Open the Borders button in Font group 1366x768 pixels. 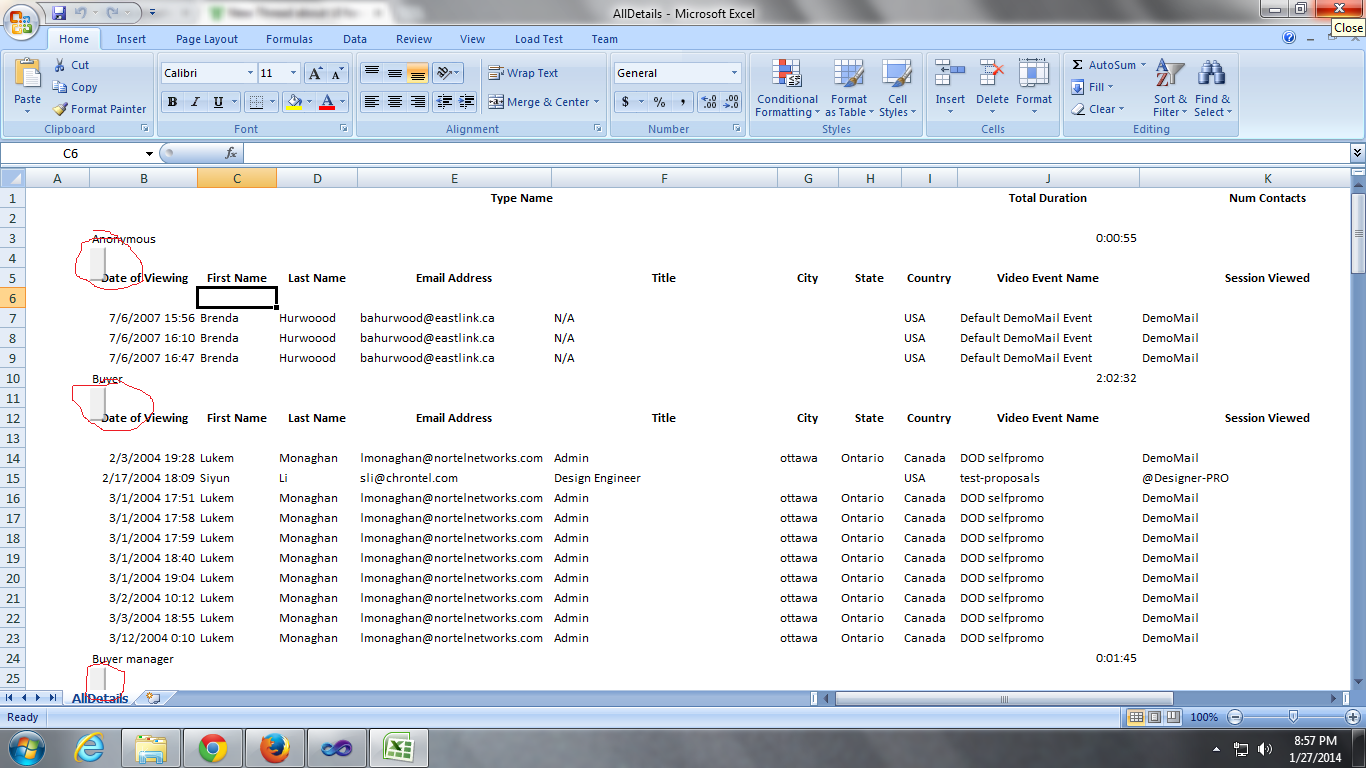click(256, 102)
